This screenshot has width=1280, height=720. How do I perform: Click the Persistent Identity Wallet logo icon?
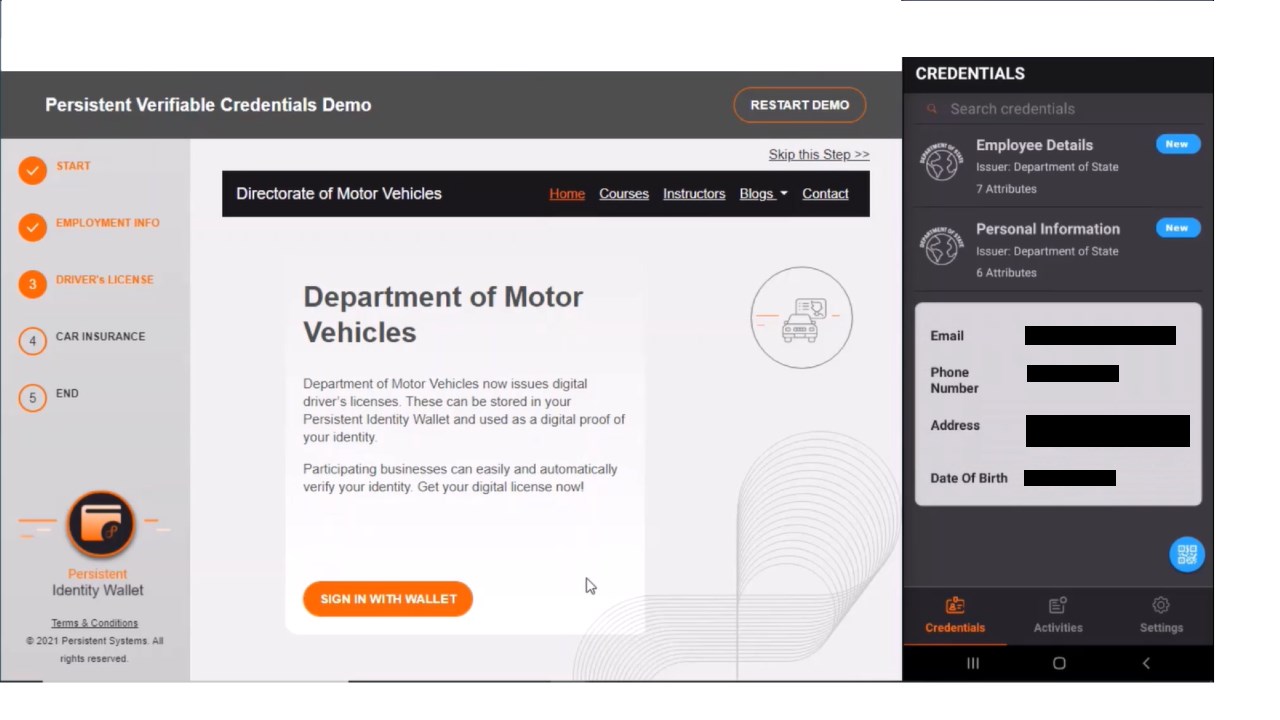point(100,524)
